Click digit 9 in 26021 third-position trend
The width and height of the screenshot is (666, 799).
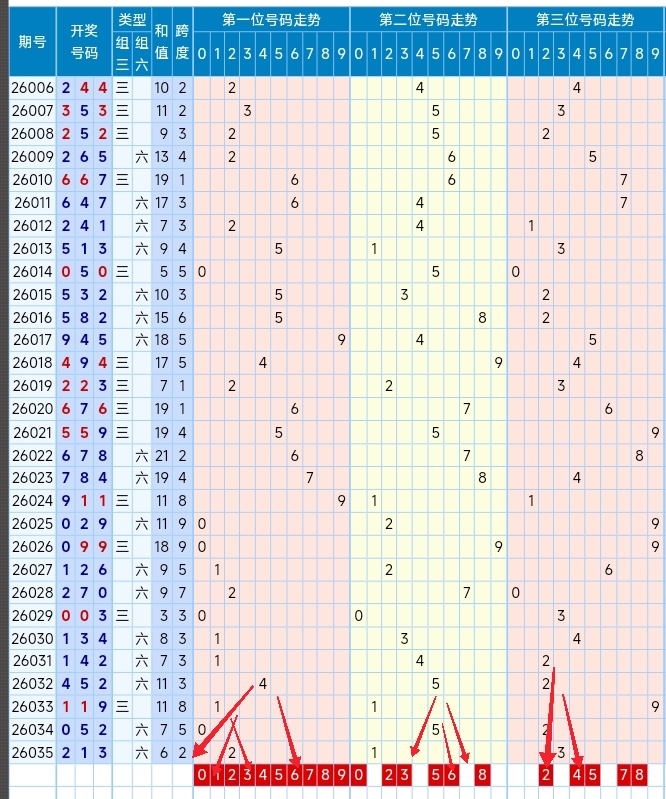click(655, 433)
